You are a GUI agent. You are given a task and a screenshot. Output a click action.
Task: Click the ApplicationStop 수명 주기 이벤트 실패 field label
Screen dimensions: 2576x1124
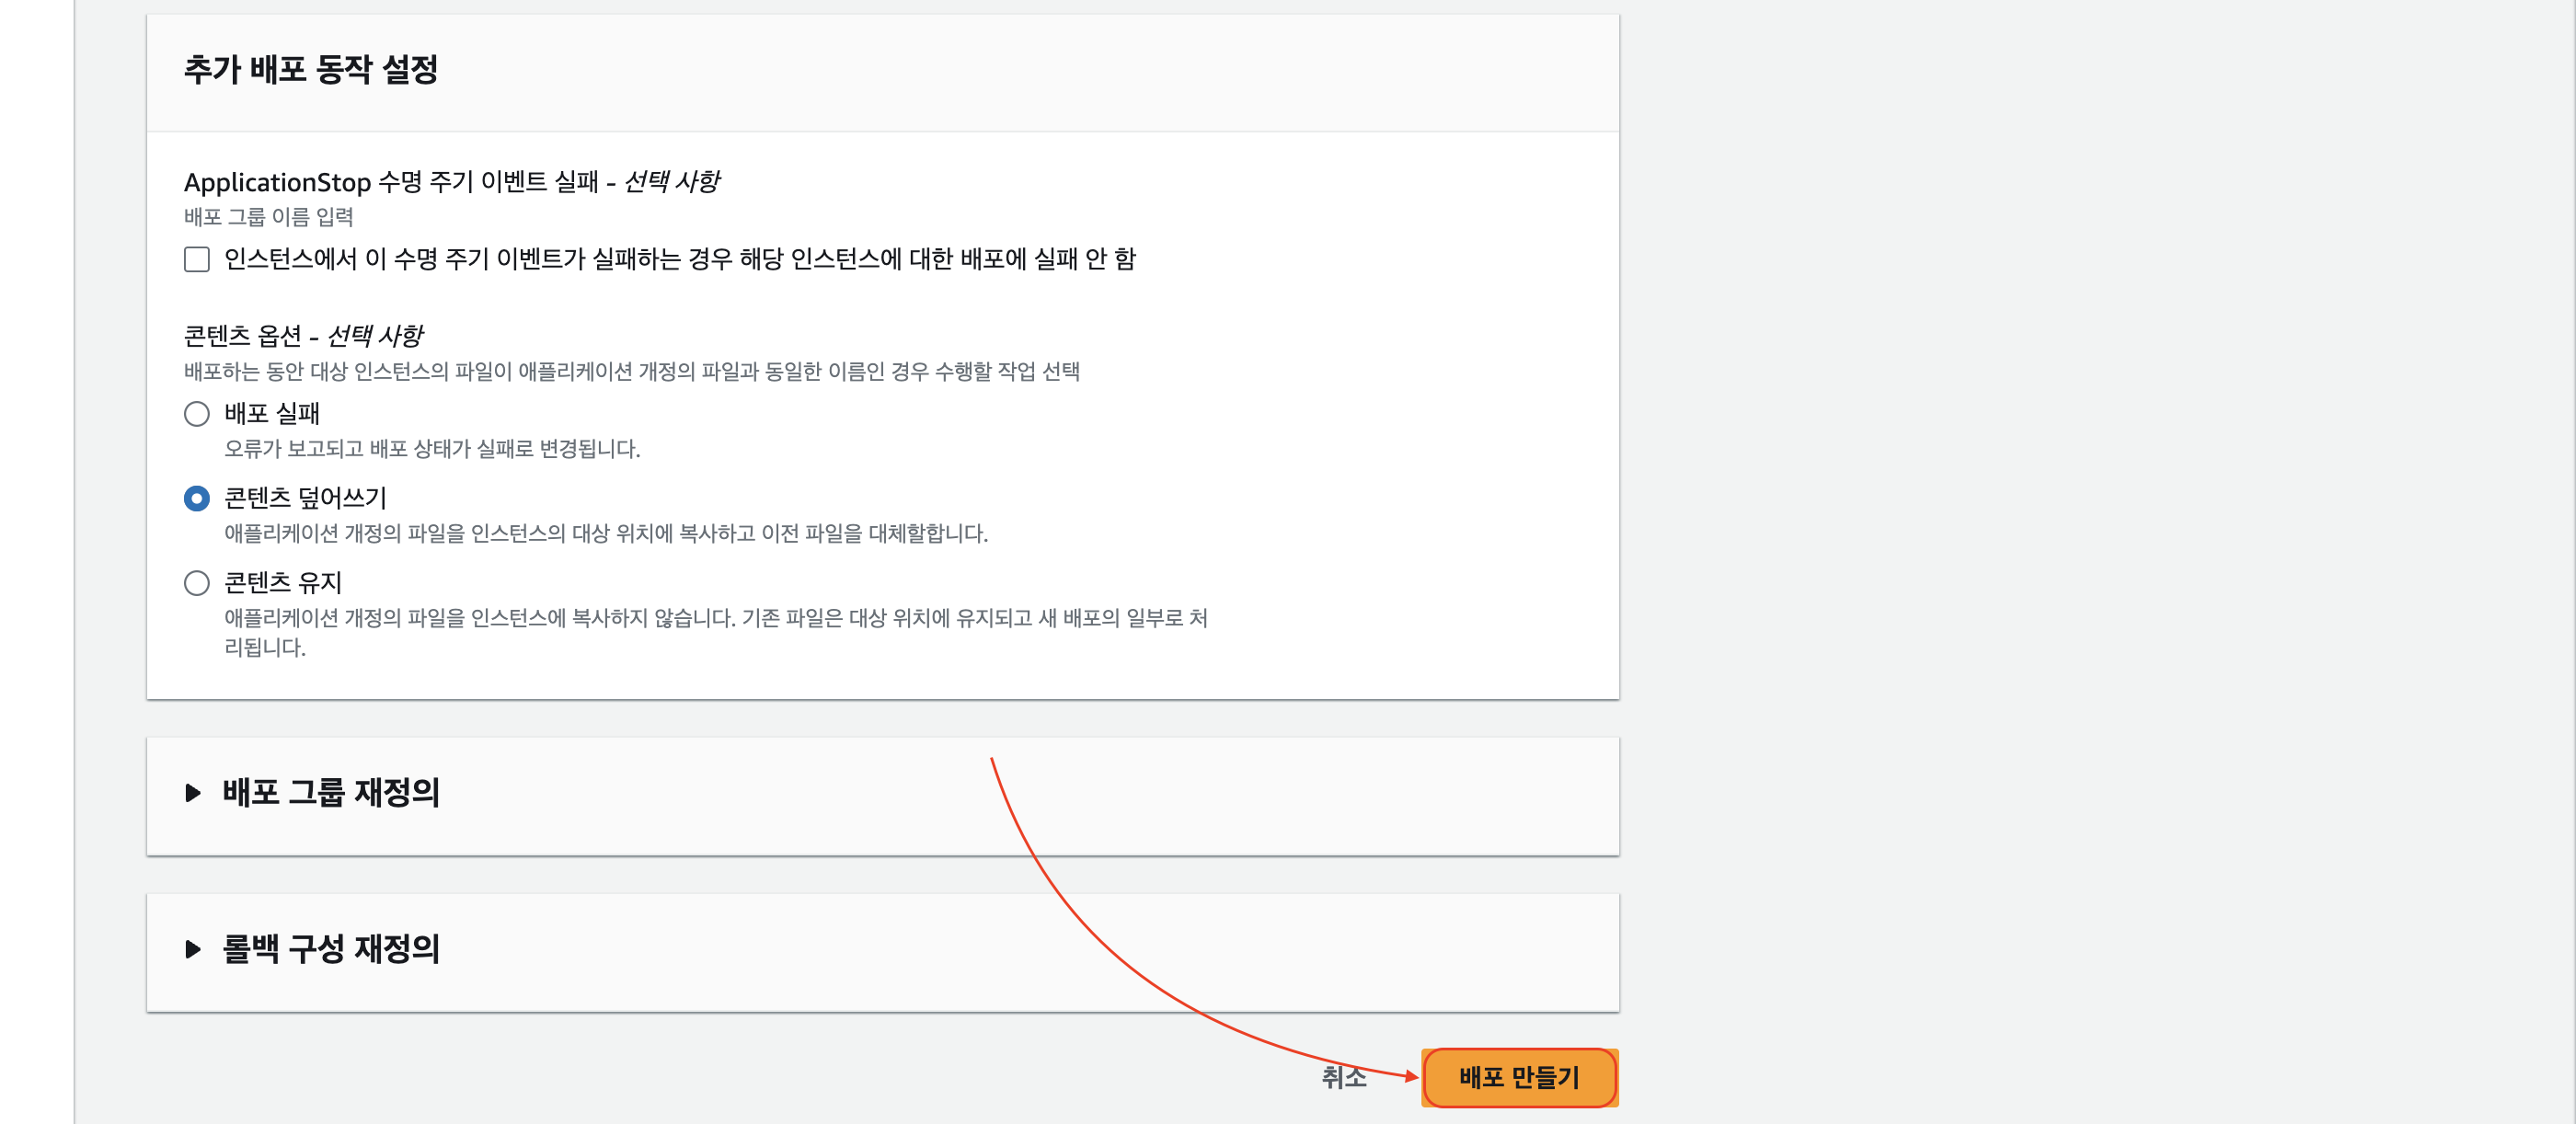point(451,182)
